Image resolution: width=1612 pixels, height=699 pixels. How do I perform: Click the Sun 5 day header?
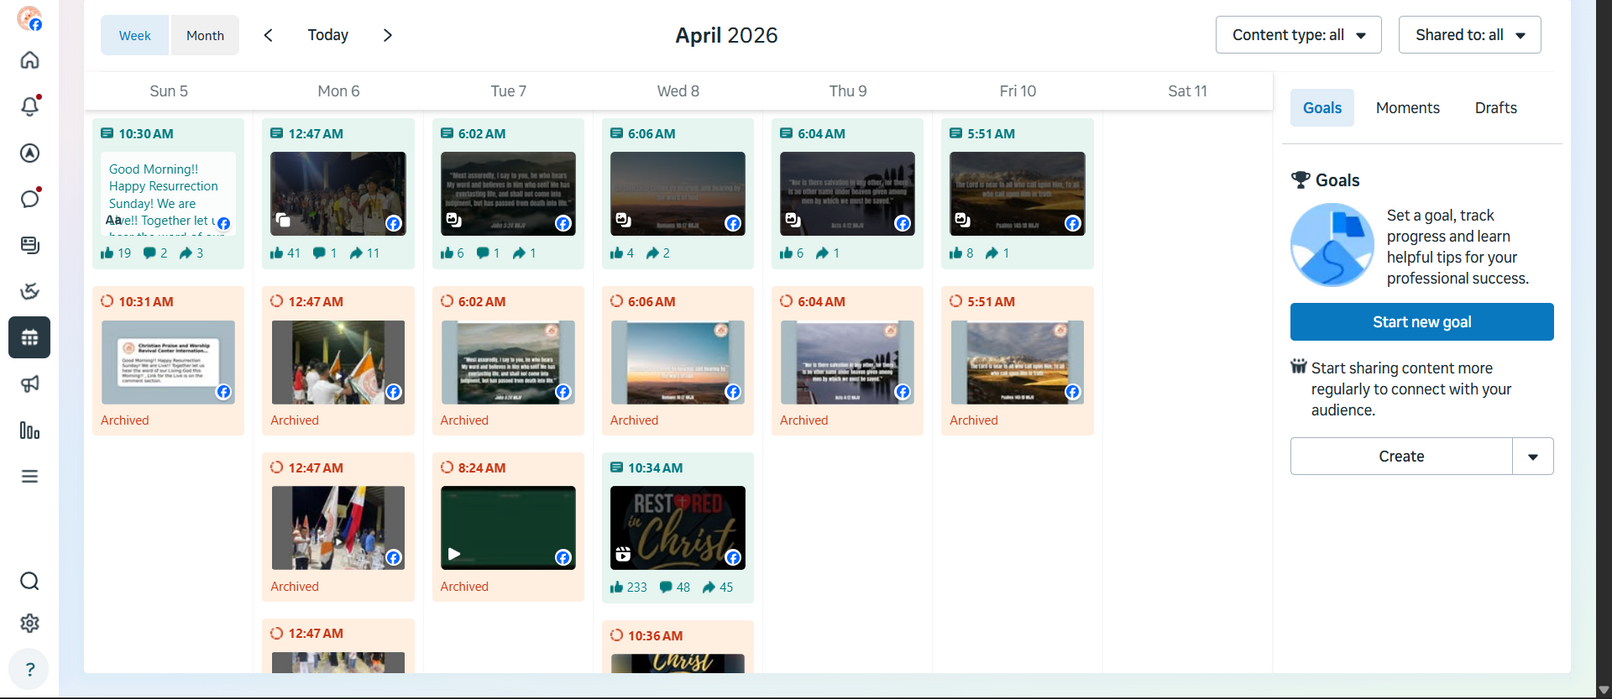click(x=169, y=91)
